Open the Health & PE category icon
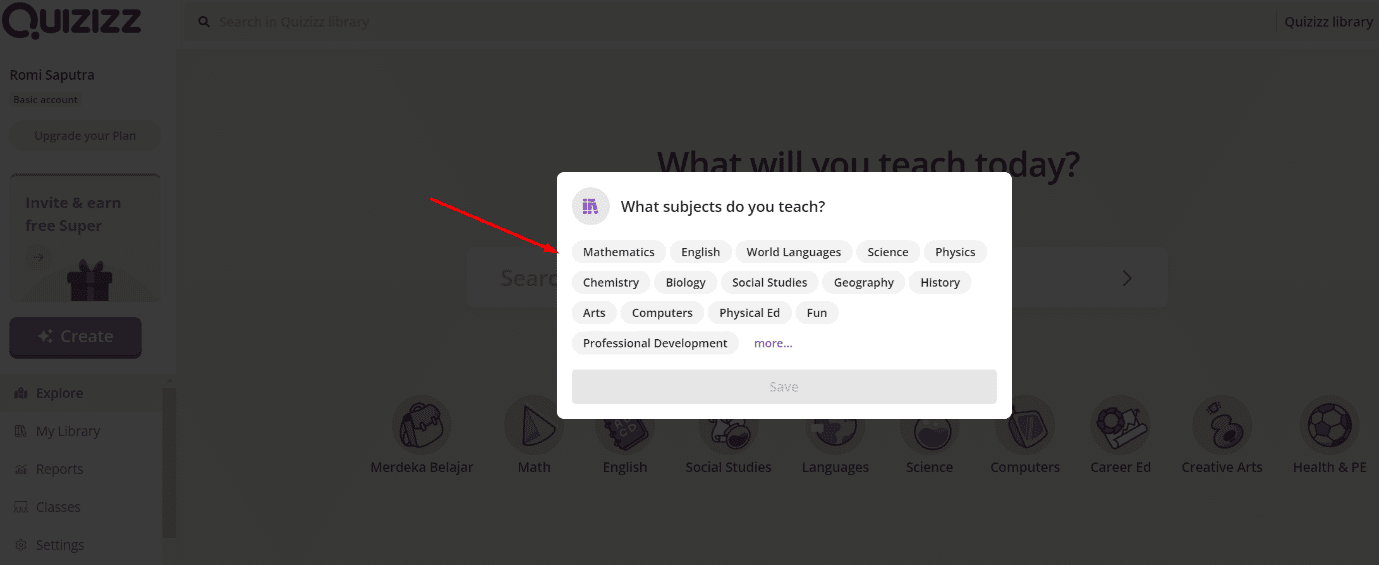 pyautogui.click(x=1329, y=425)
